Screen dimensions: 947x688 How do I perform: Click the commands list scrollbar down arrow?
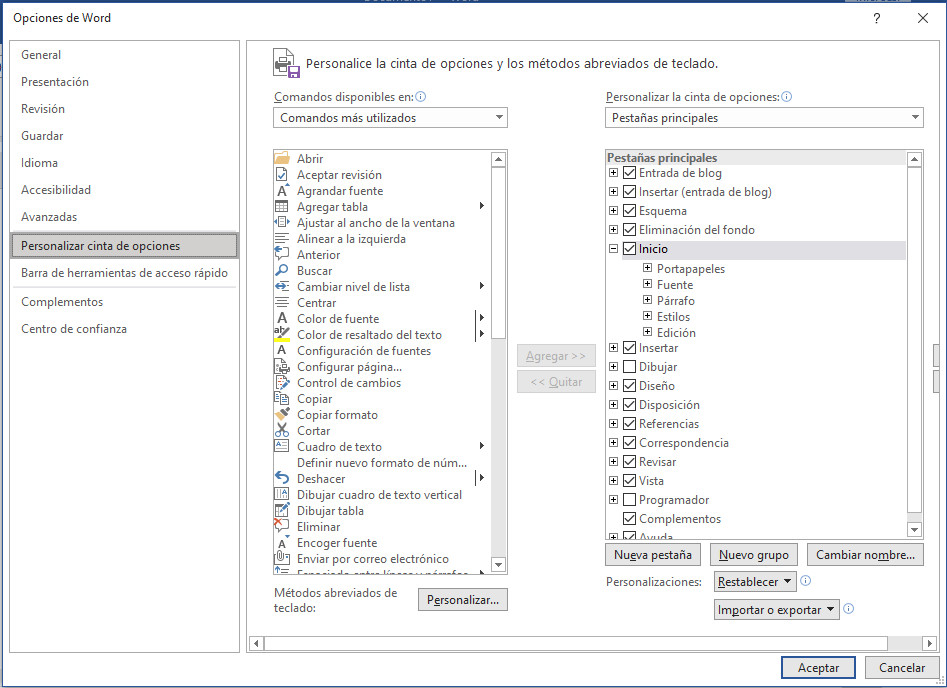coord(498,565)
